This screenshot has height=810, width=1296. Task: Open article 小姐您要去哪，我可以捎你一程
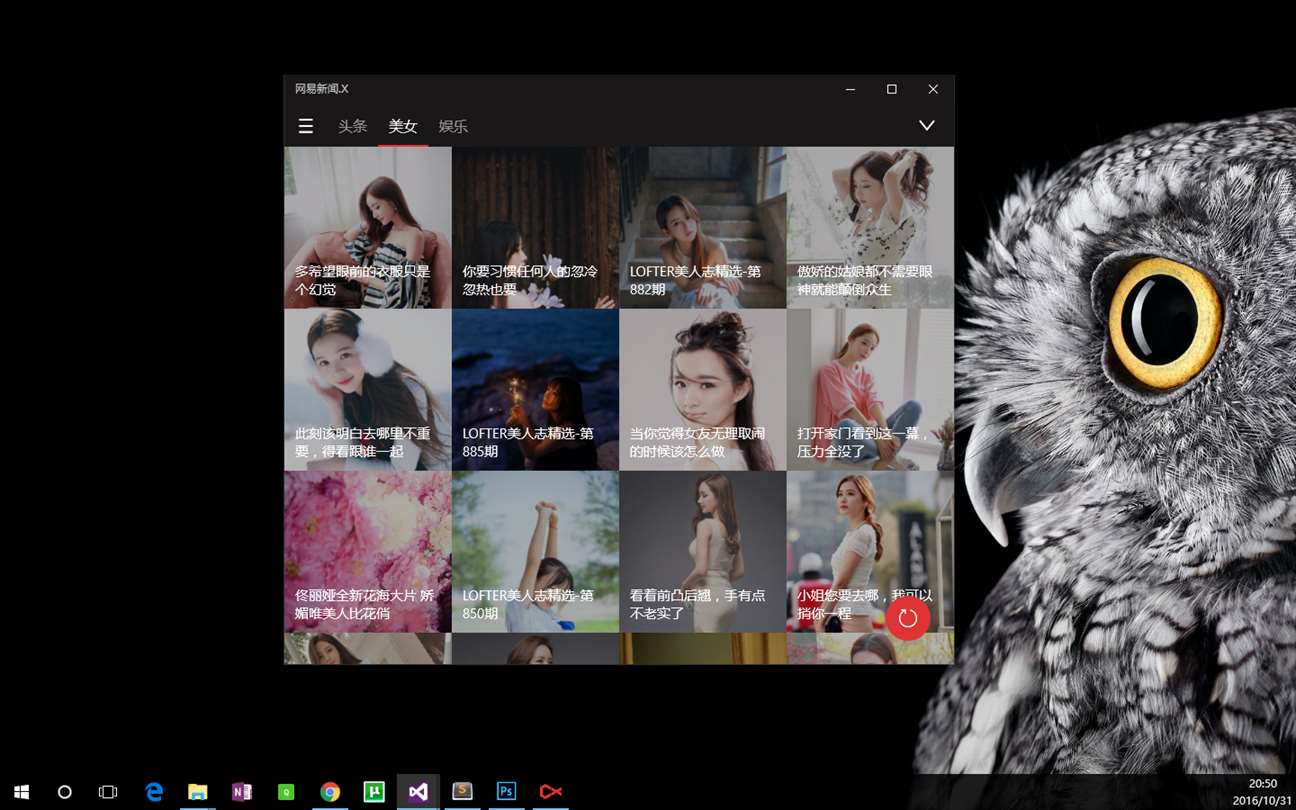coord(870,552)
